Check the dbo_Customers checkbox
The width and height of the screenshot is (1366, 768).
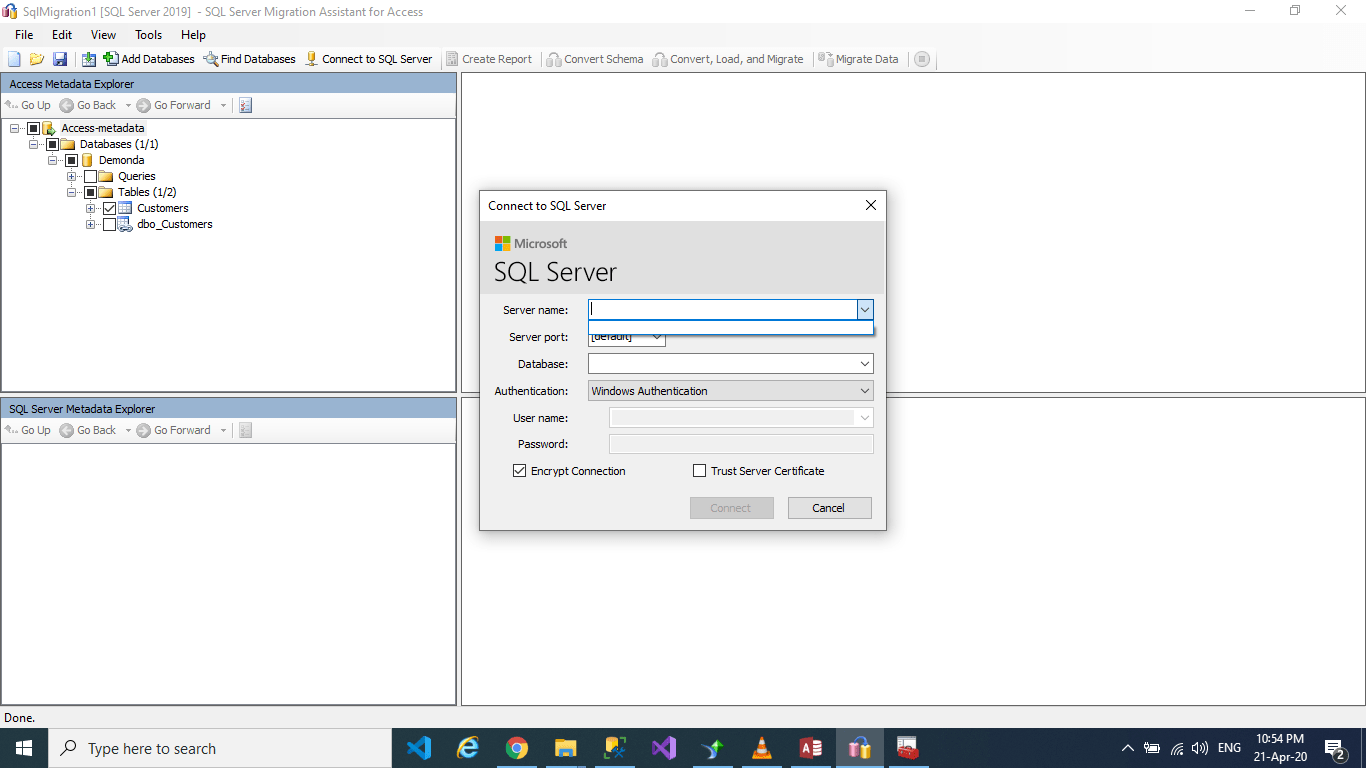tap(109, 224)
